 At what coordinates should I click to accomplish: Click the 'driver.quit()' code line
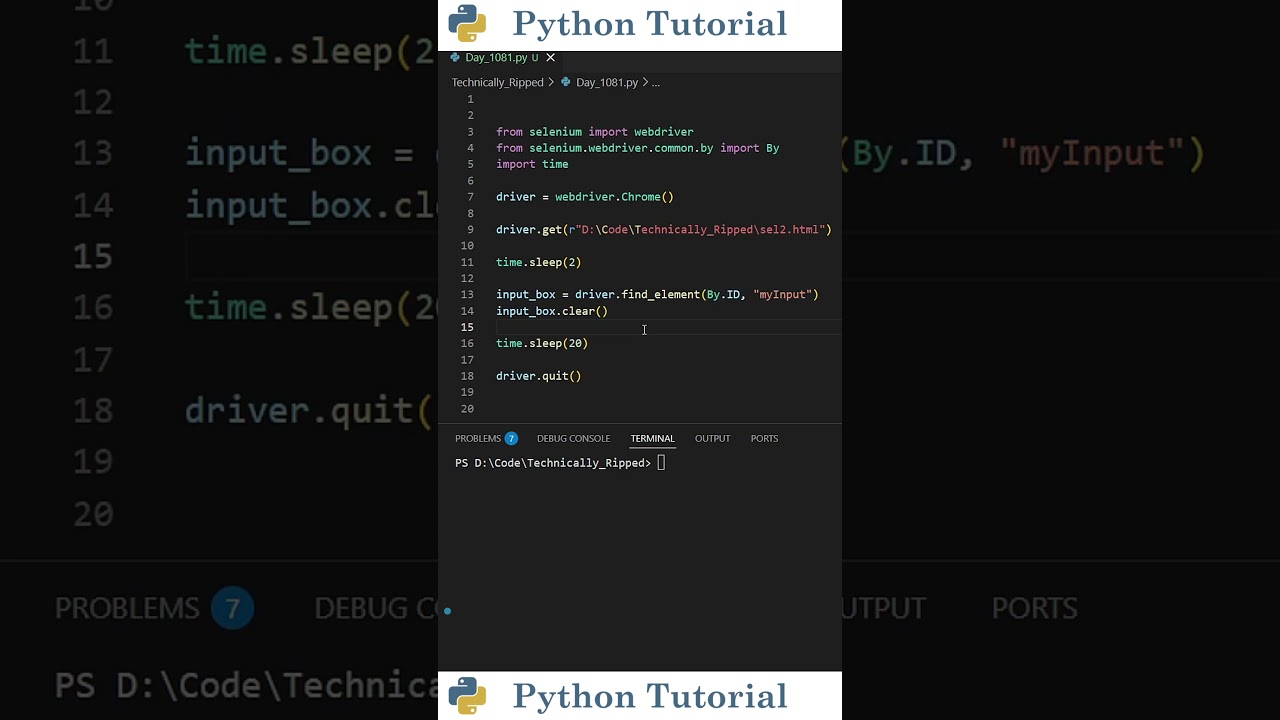538,376
